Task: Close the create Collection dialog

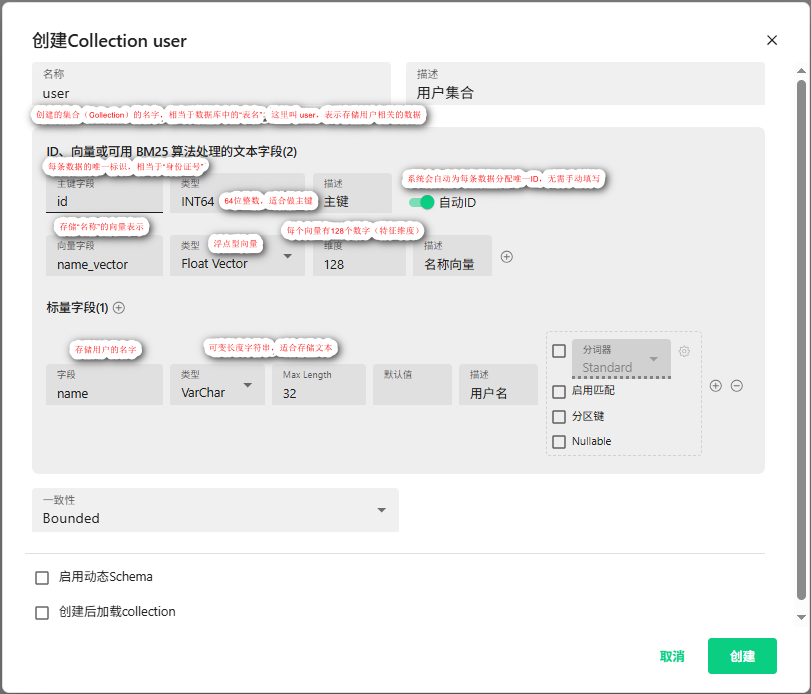Action: pyautogui.click(x=771, y=40)
